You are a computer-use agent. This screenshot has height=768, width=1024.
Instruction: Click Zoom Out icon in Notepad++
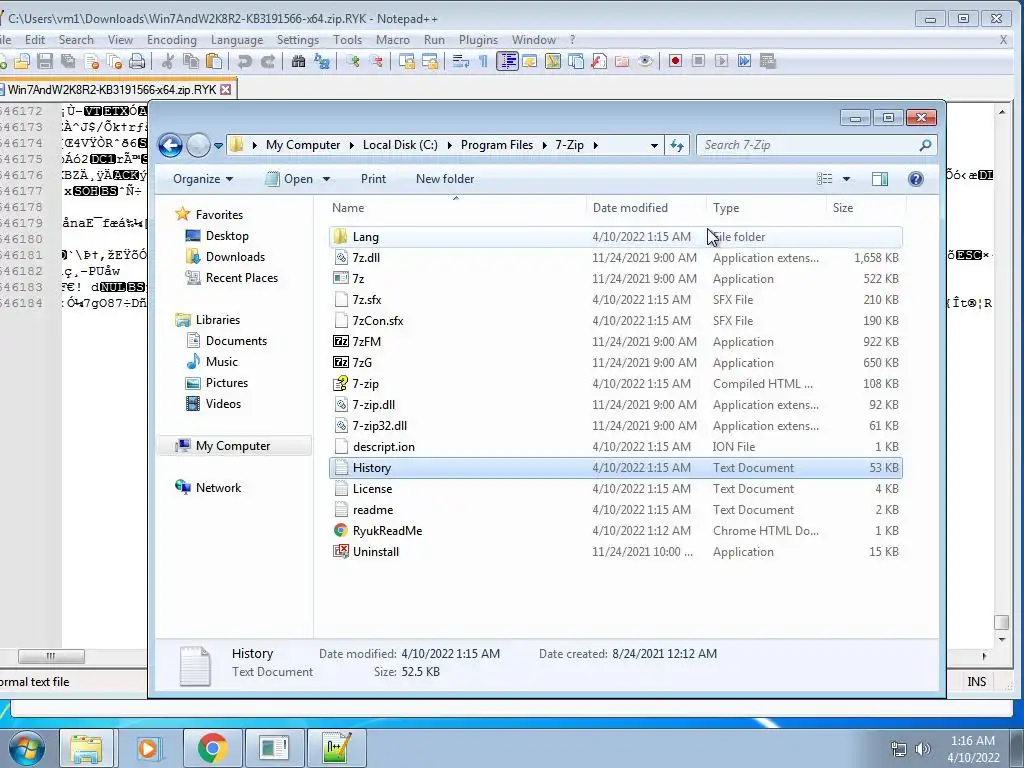point(376,61)
